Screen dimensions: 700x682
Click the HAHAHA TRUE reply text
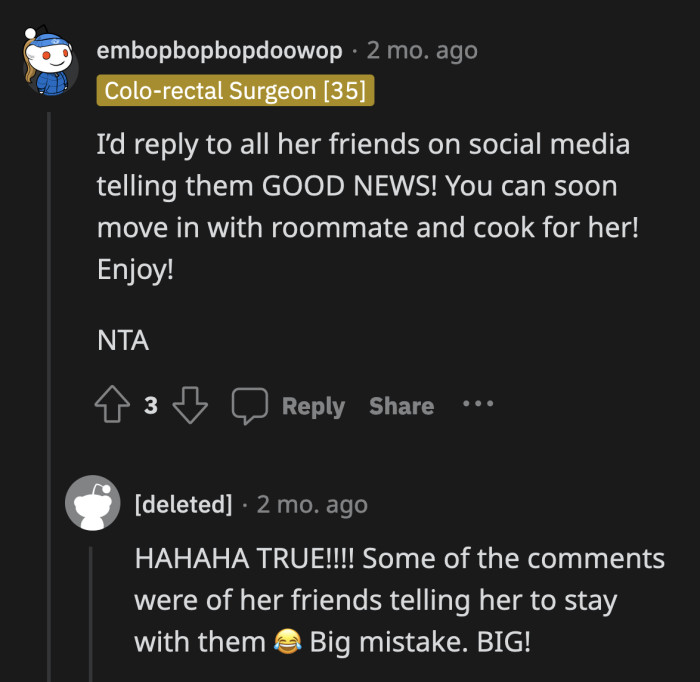[x=399, y=600]
